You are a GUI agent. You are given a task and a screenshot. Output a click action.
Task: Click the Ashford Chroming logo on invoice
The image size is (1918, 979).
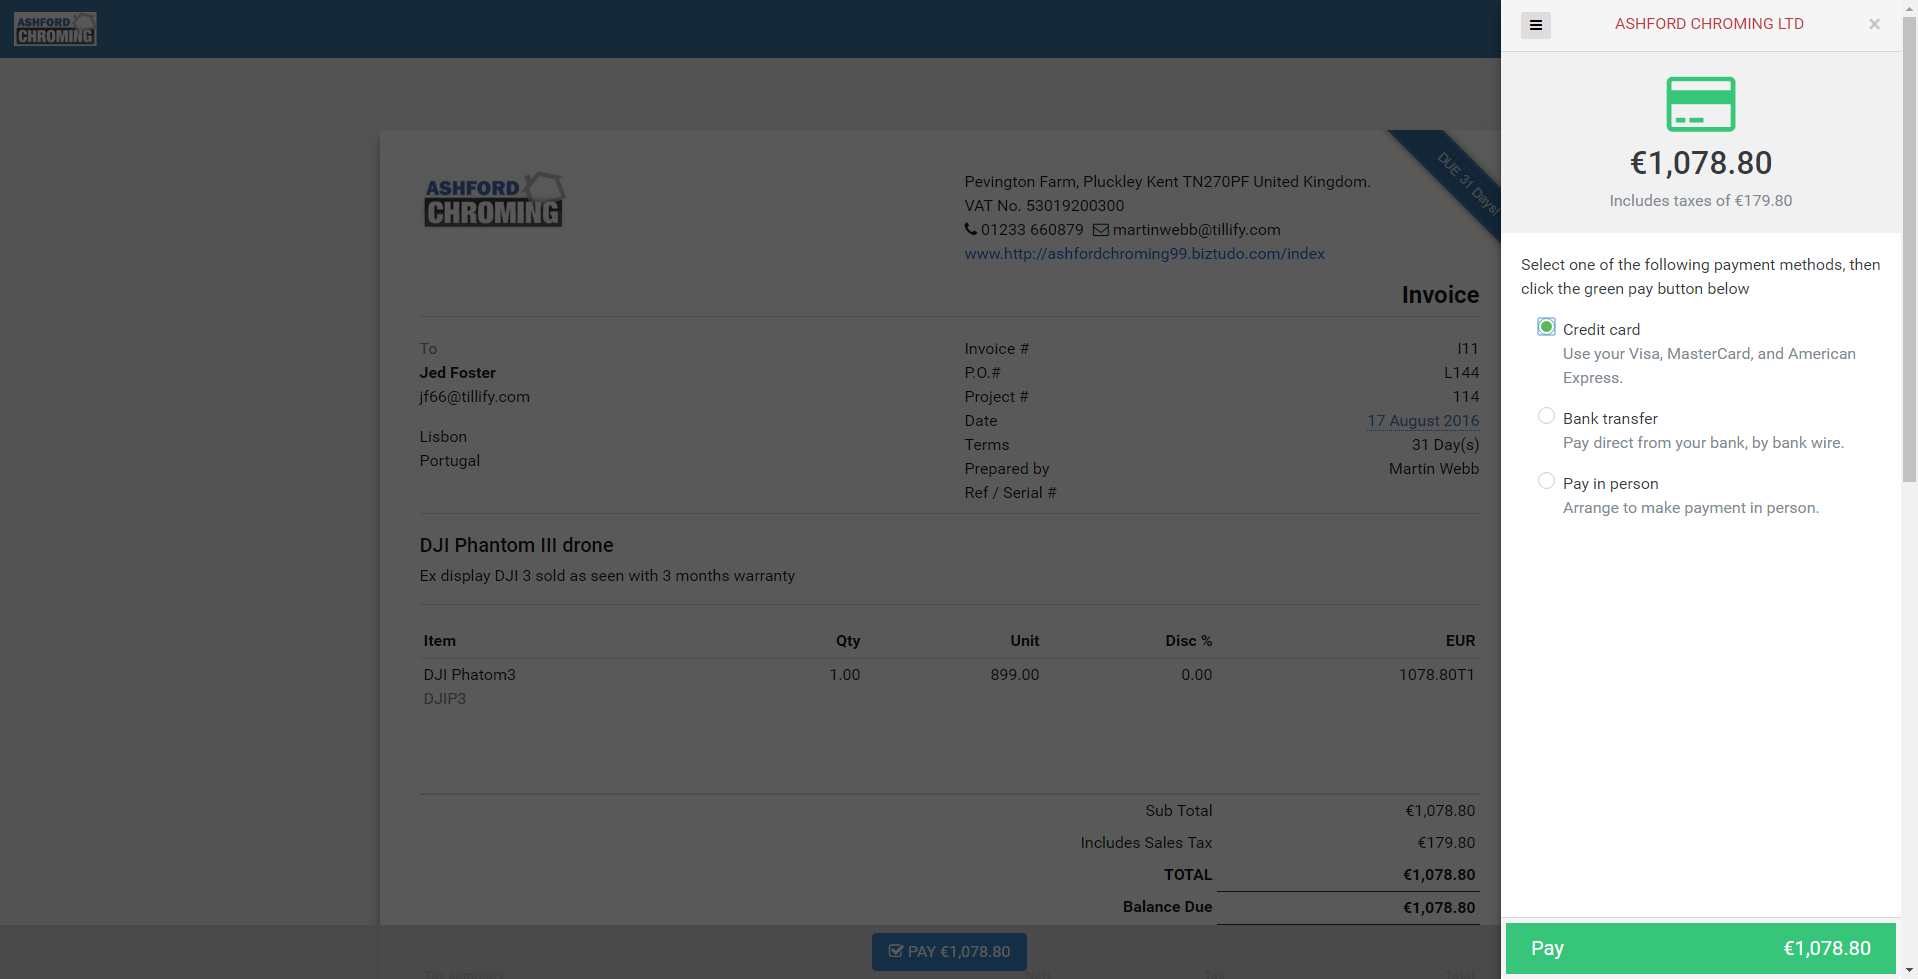[x=494, y=200]
